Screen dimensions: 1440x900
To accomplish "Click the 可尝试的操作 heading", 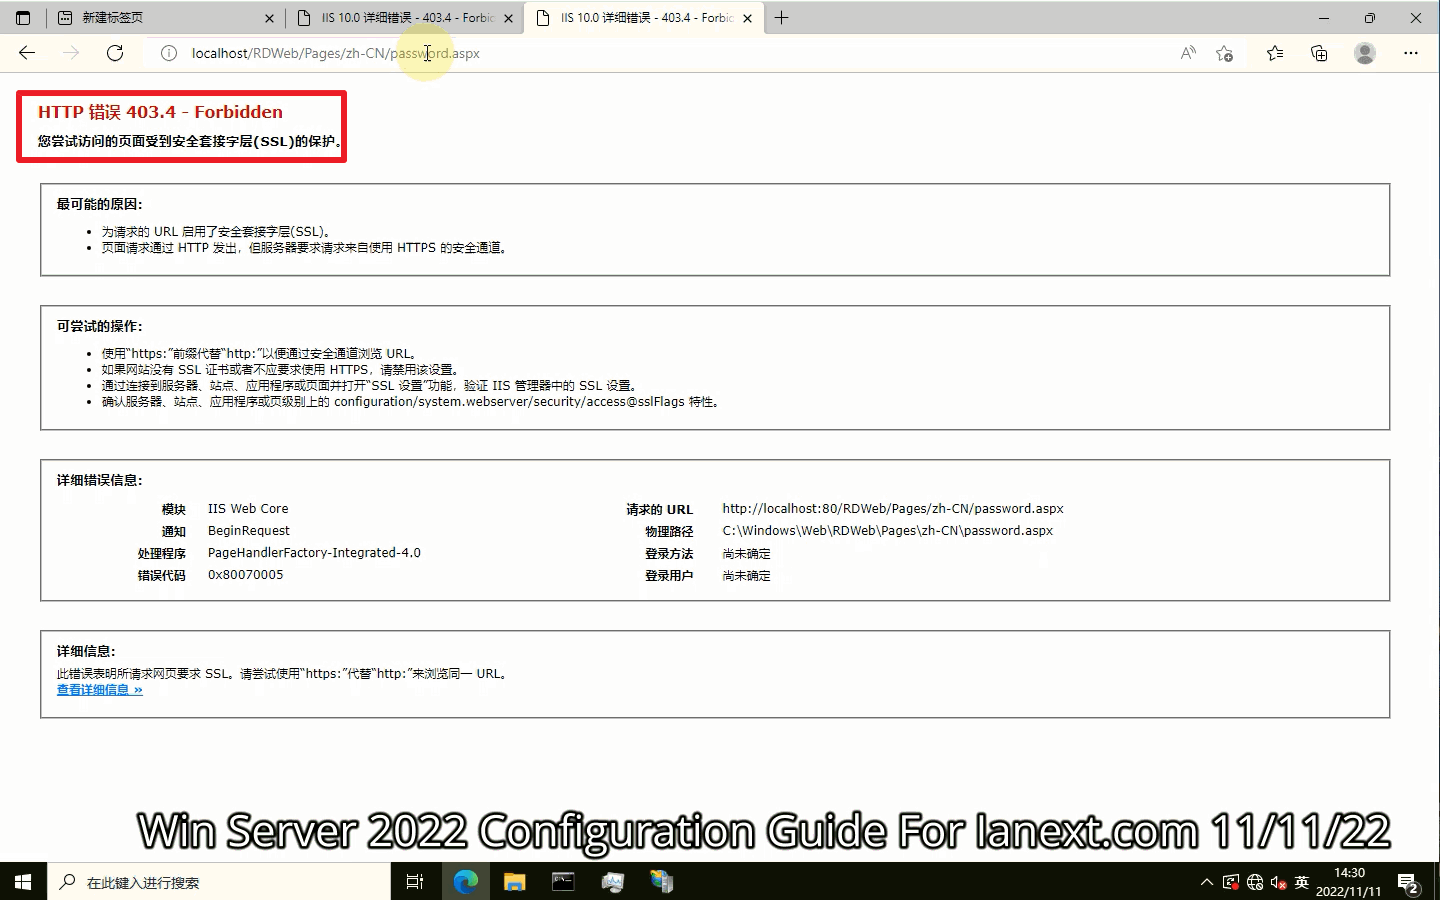I will (x=99, y=326).
